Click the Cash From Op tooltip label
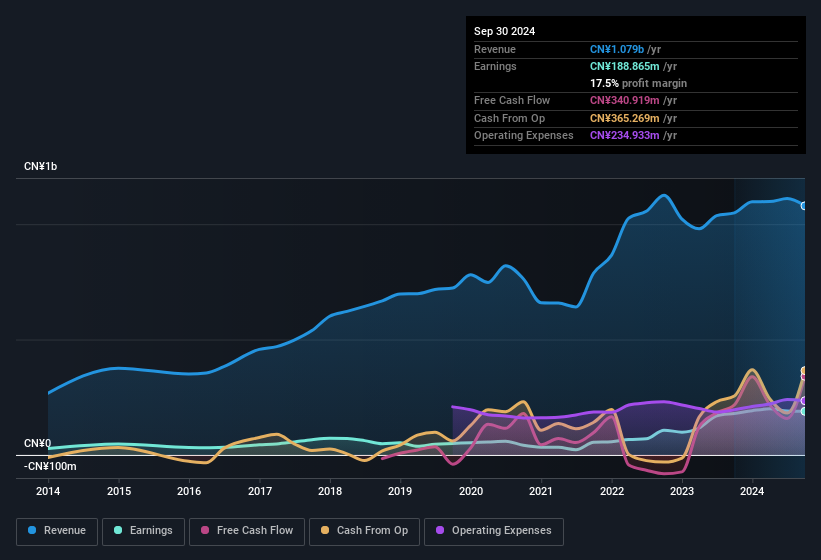 click(509, 118)
